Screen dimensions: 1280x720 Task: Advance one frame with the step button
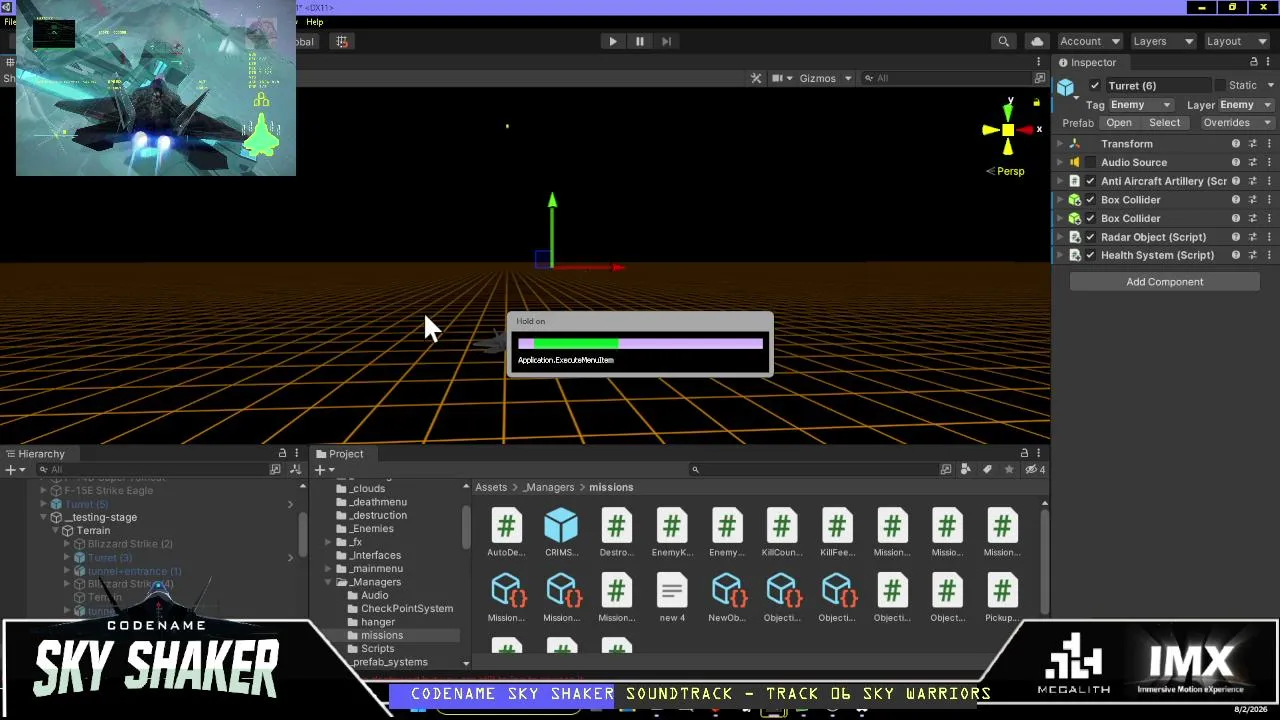[667, 41]
